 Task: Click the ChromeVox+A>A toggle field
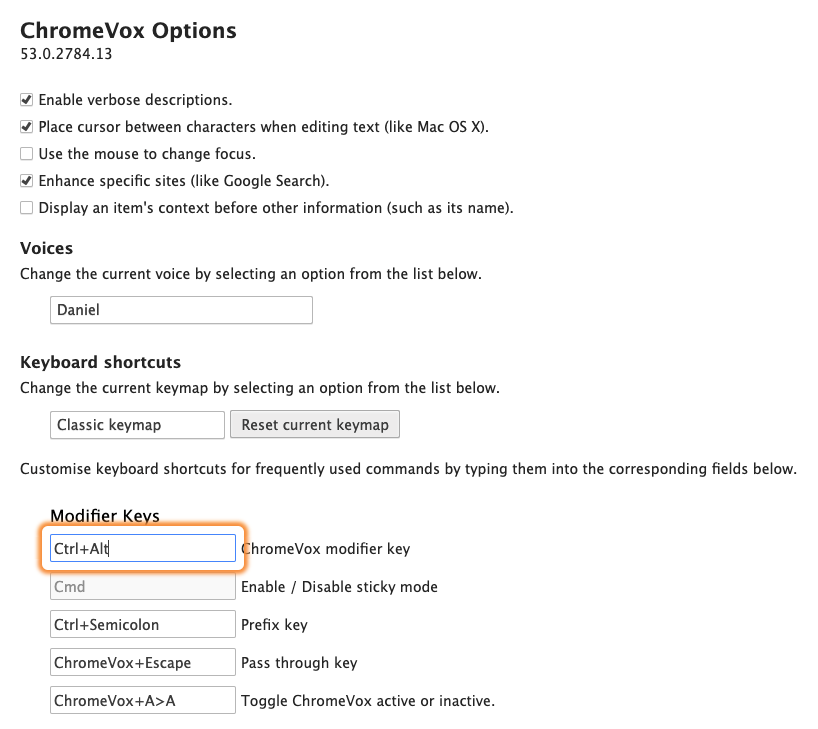pyautogui.click(x=142, y=700)
